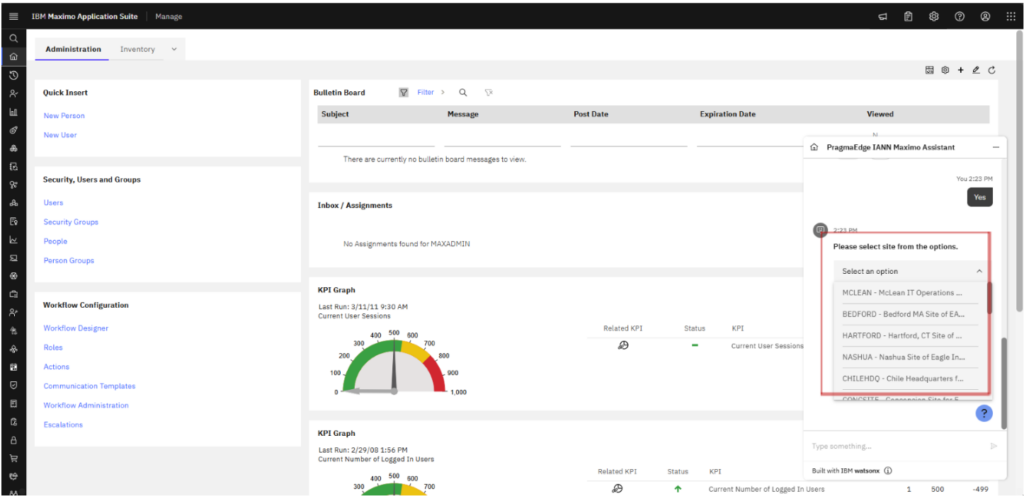
Task: Open the Roles link
Action: pyautogui.click(x=52, y=348)
